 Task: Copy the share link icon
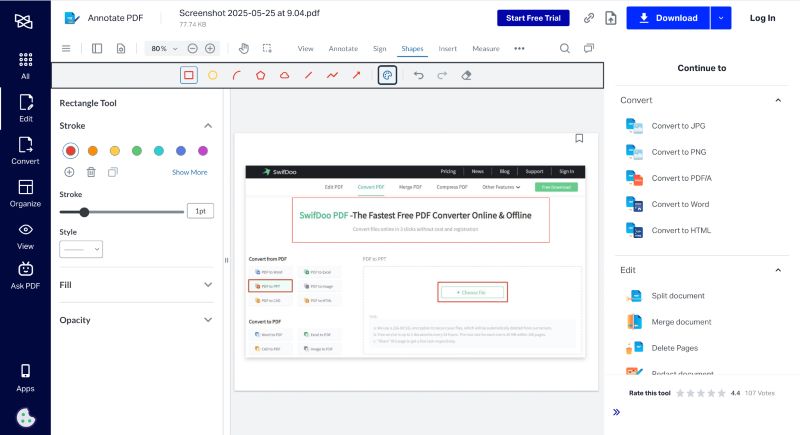tap(589, 18)
